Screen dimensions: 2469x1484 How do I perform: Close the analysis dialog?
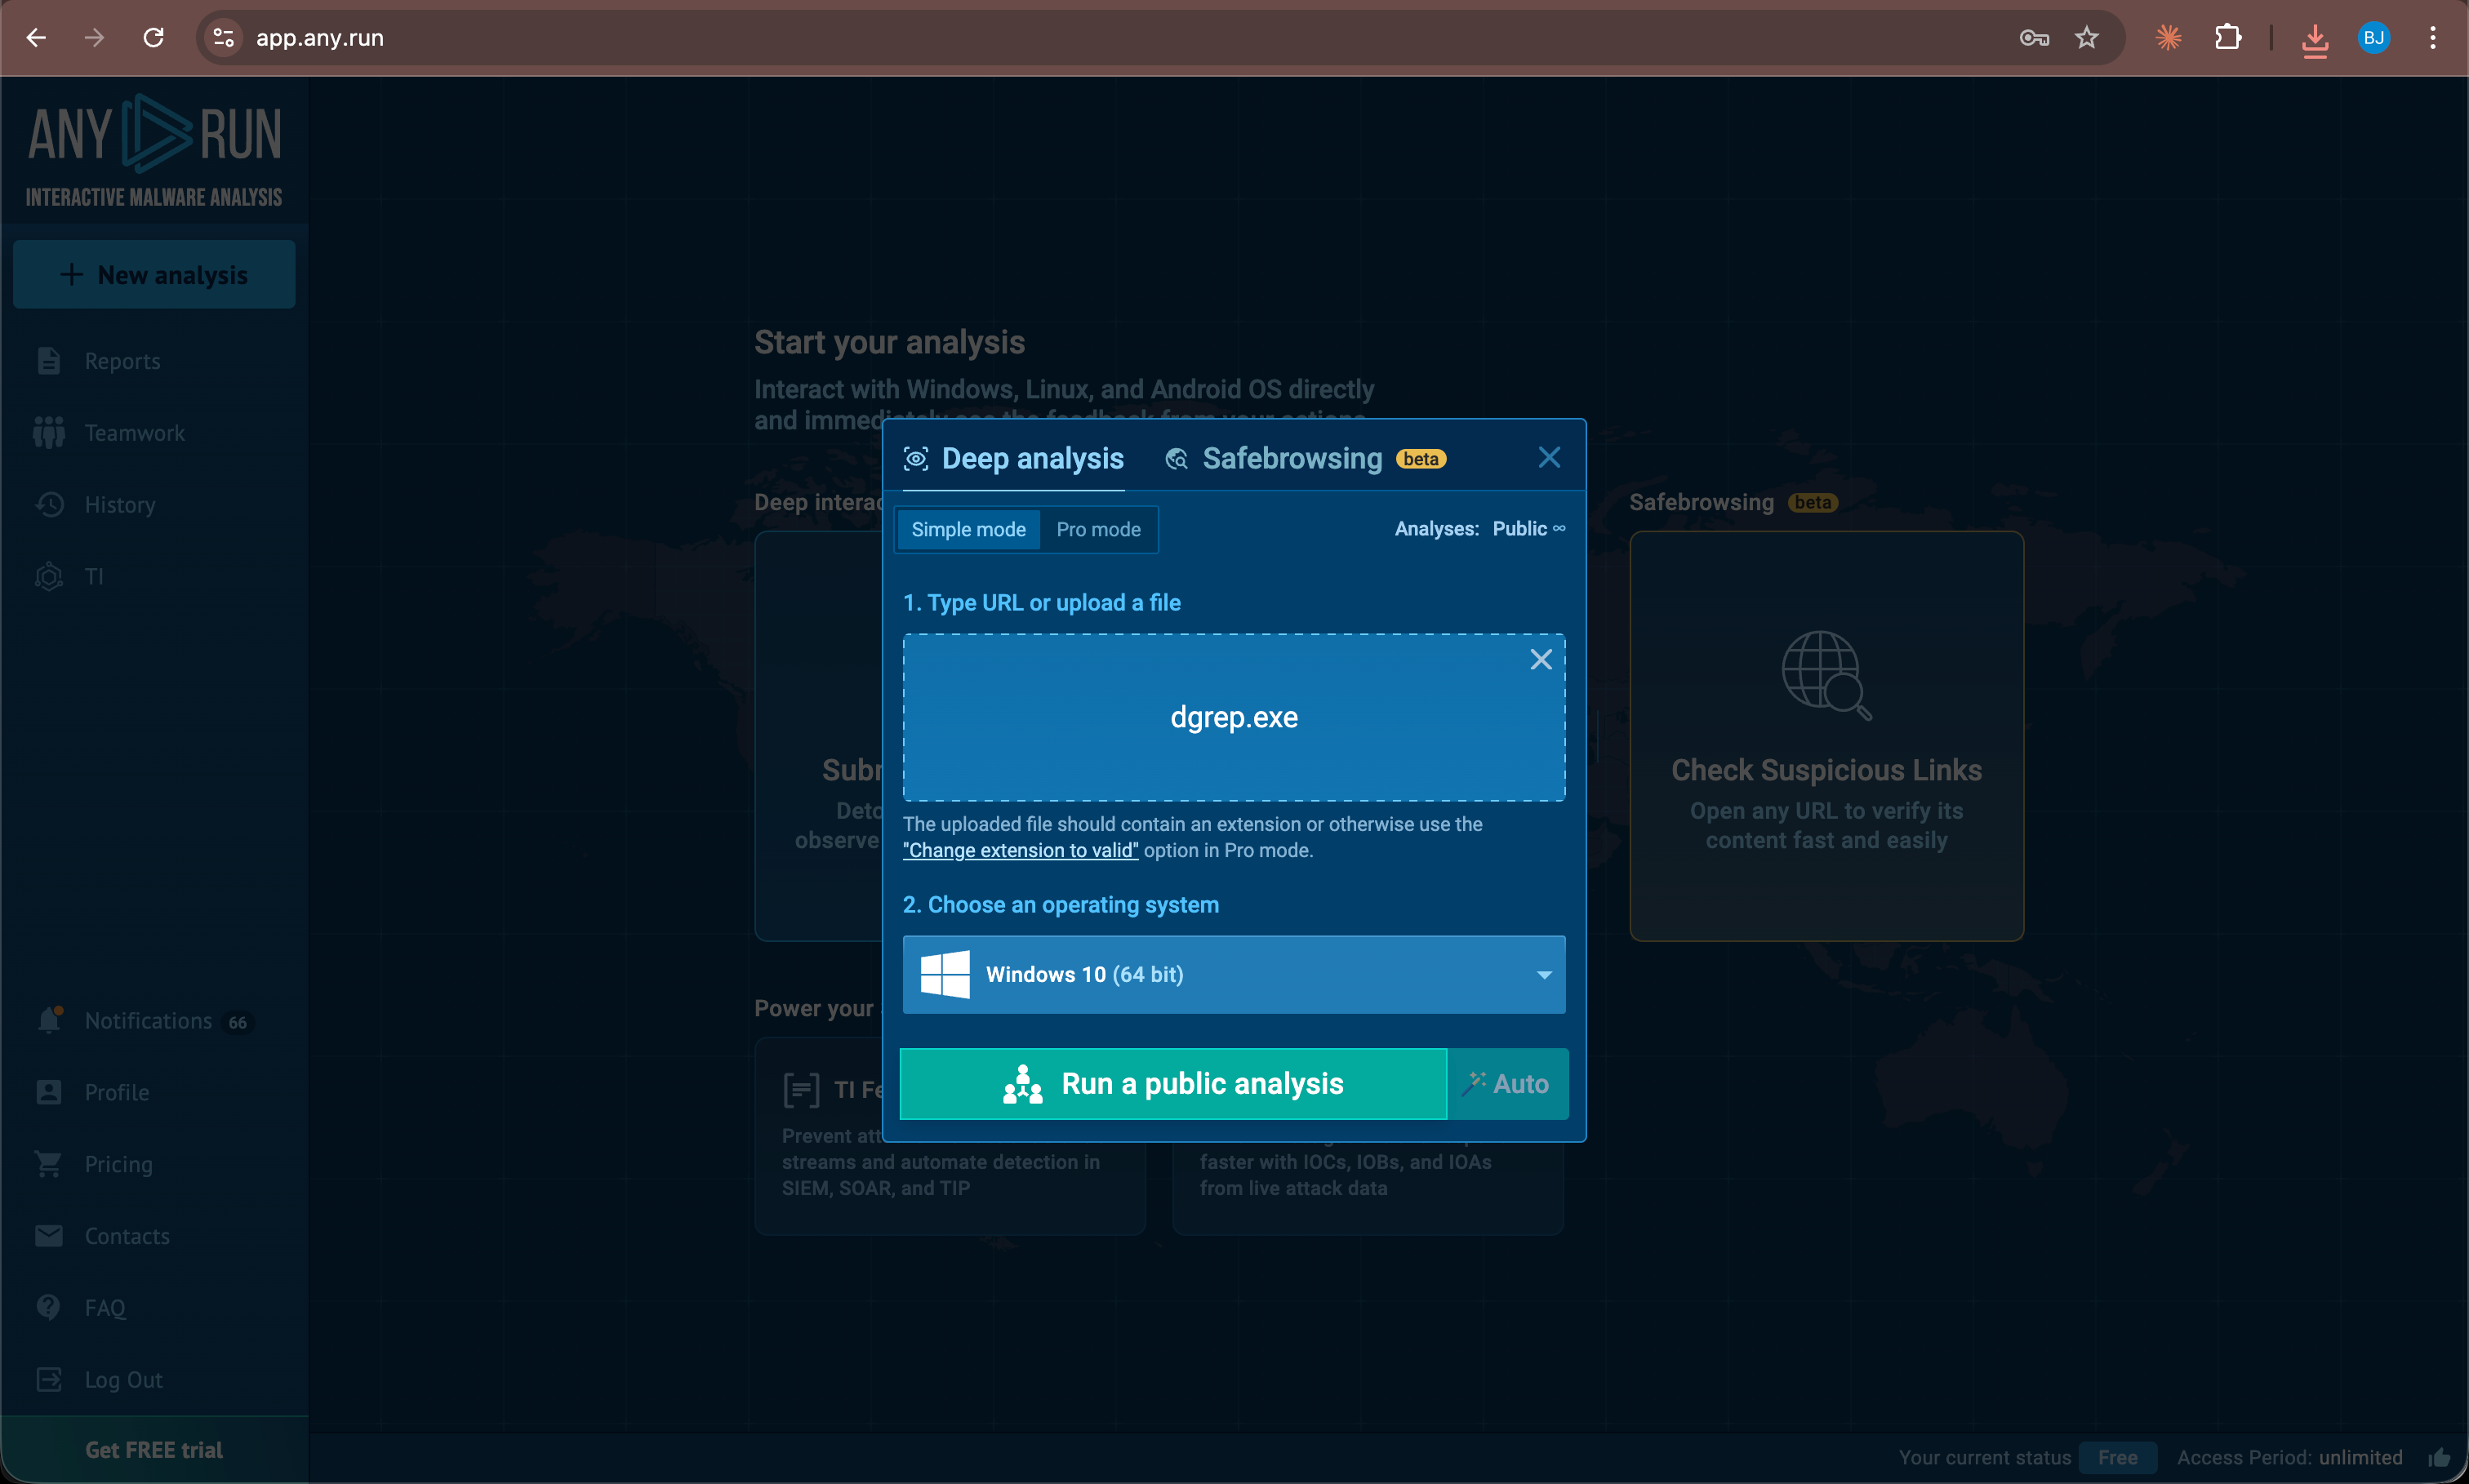(1549, 457)
